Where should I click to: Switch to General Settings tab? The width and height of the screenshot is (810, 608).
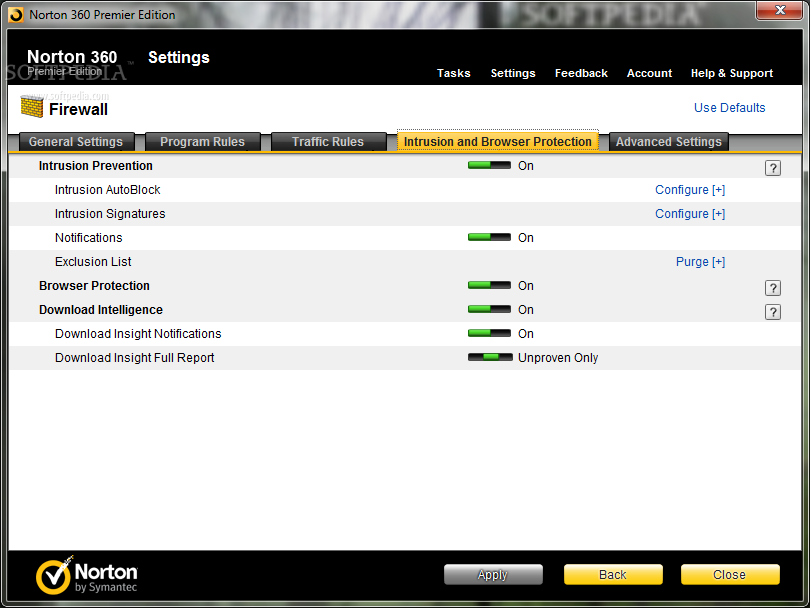point(76,142)
